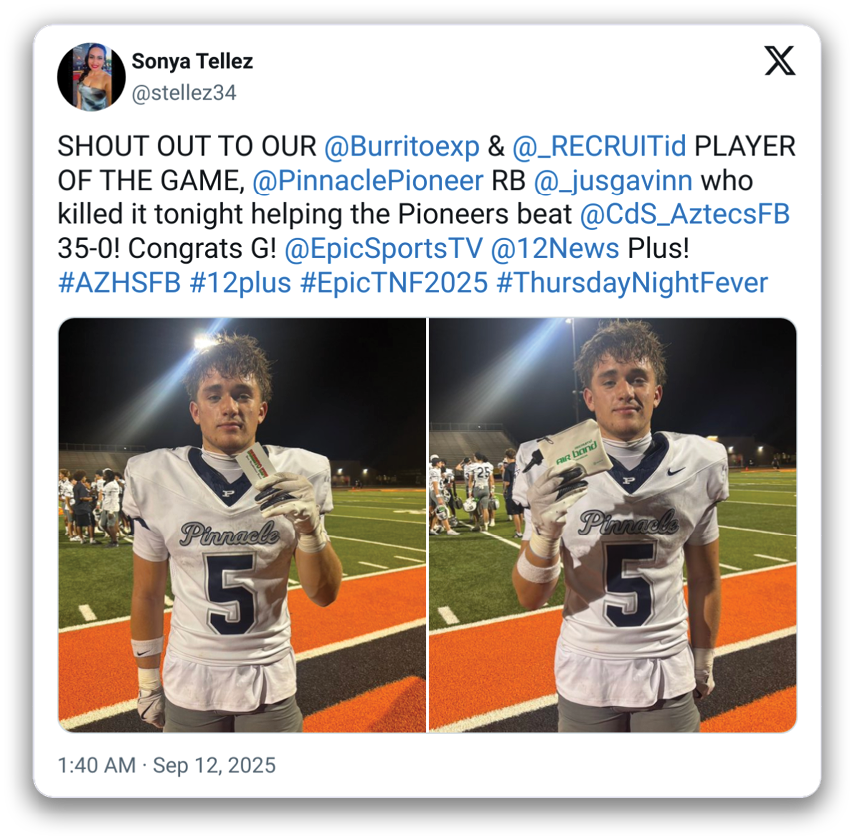The height and width of the screenshot is (840, 854).
Task: Visit the @PinnaclePioneer mention
Action: [368, 181]
